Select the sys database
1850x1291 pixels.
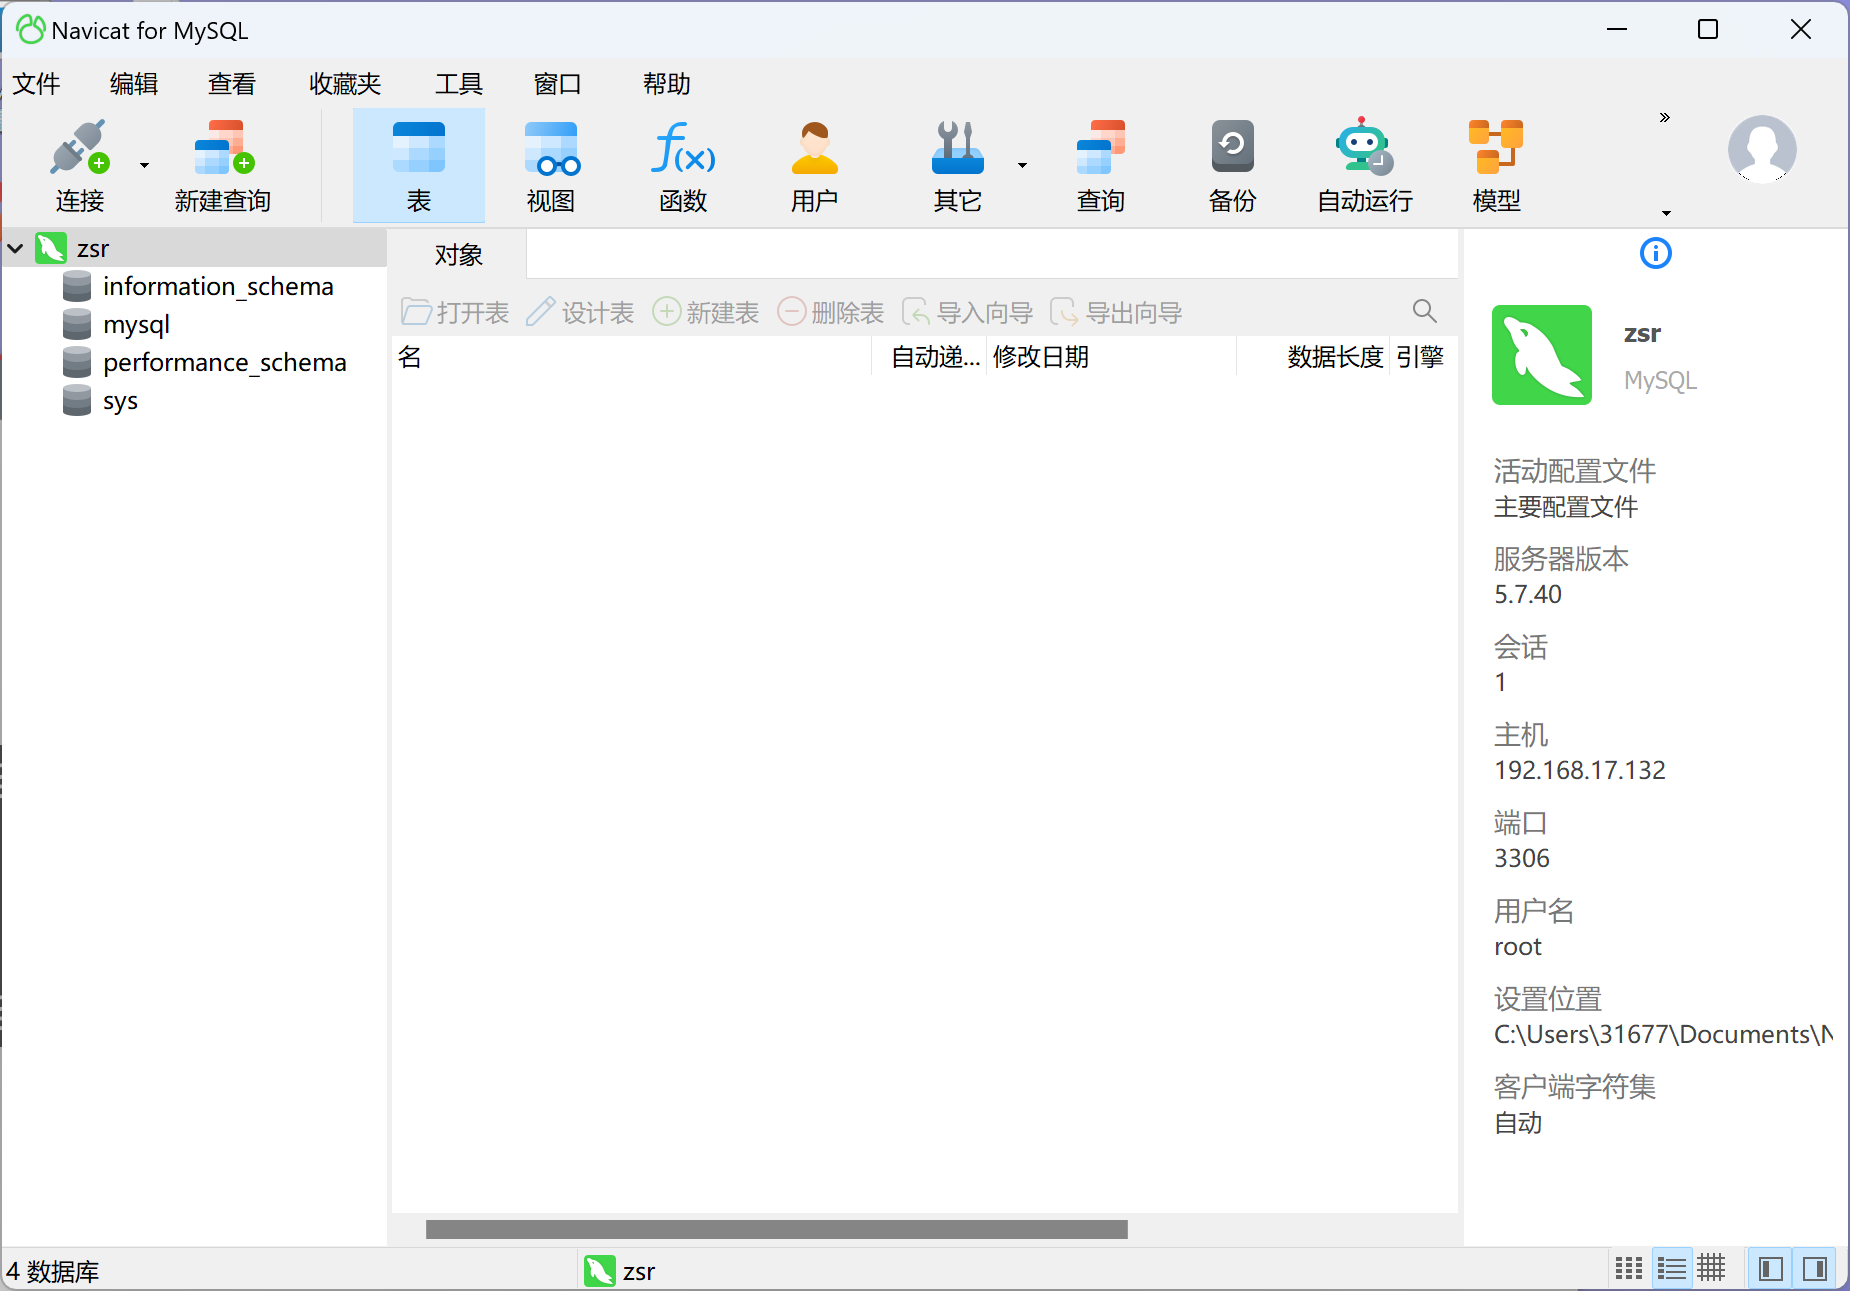click(x=120, y=400)
